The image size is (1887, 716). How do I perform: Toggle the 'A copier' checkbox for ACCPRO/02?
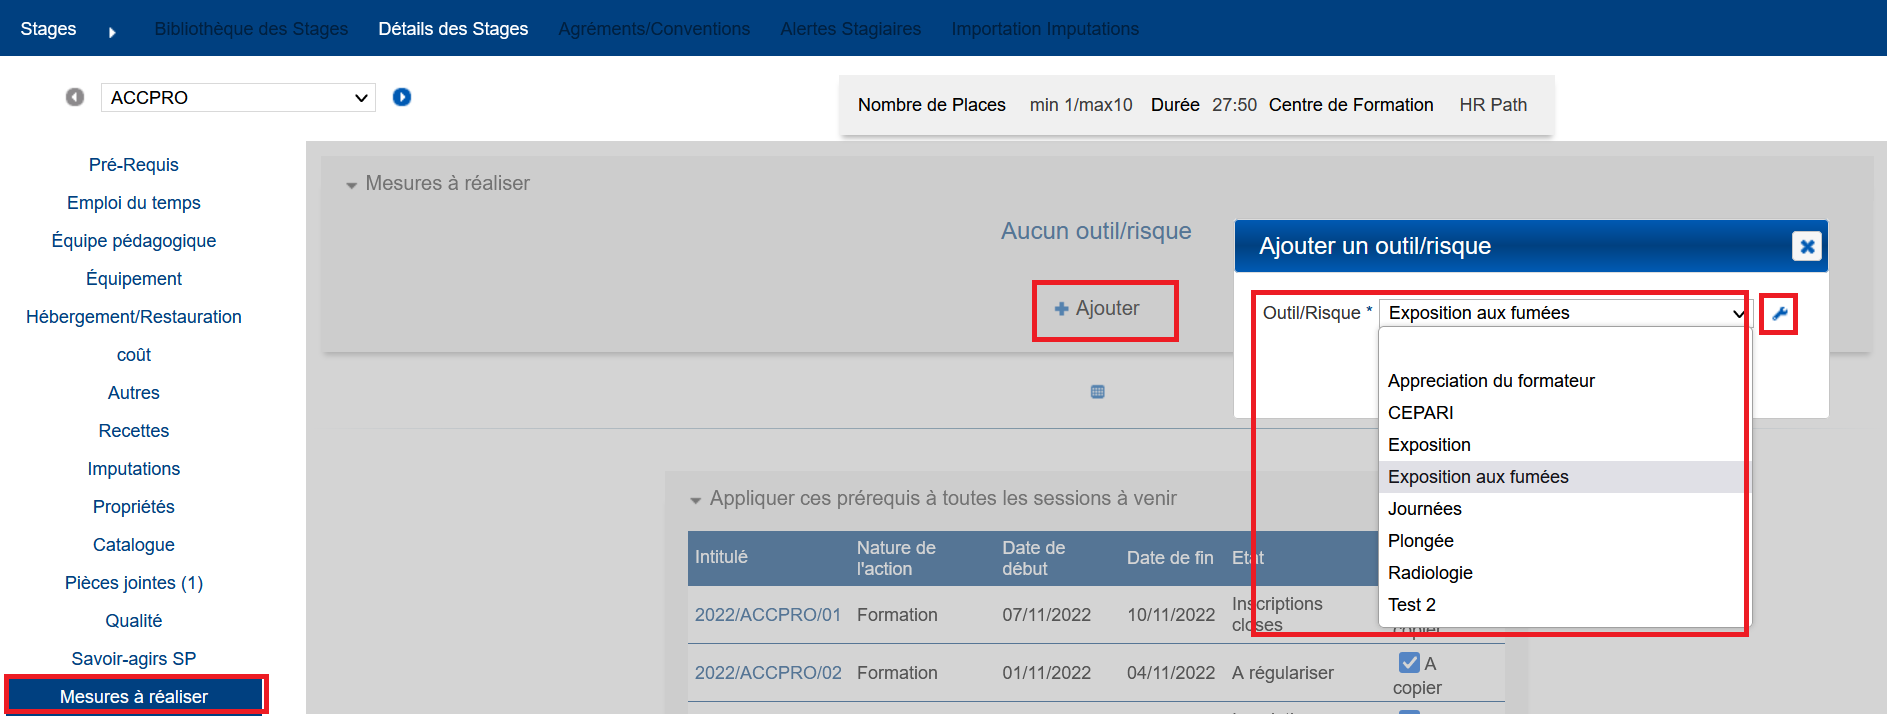coord(1409,663)
